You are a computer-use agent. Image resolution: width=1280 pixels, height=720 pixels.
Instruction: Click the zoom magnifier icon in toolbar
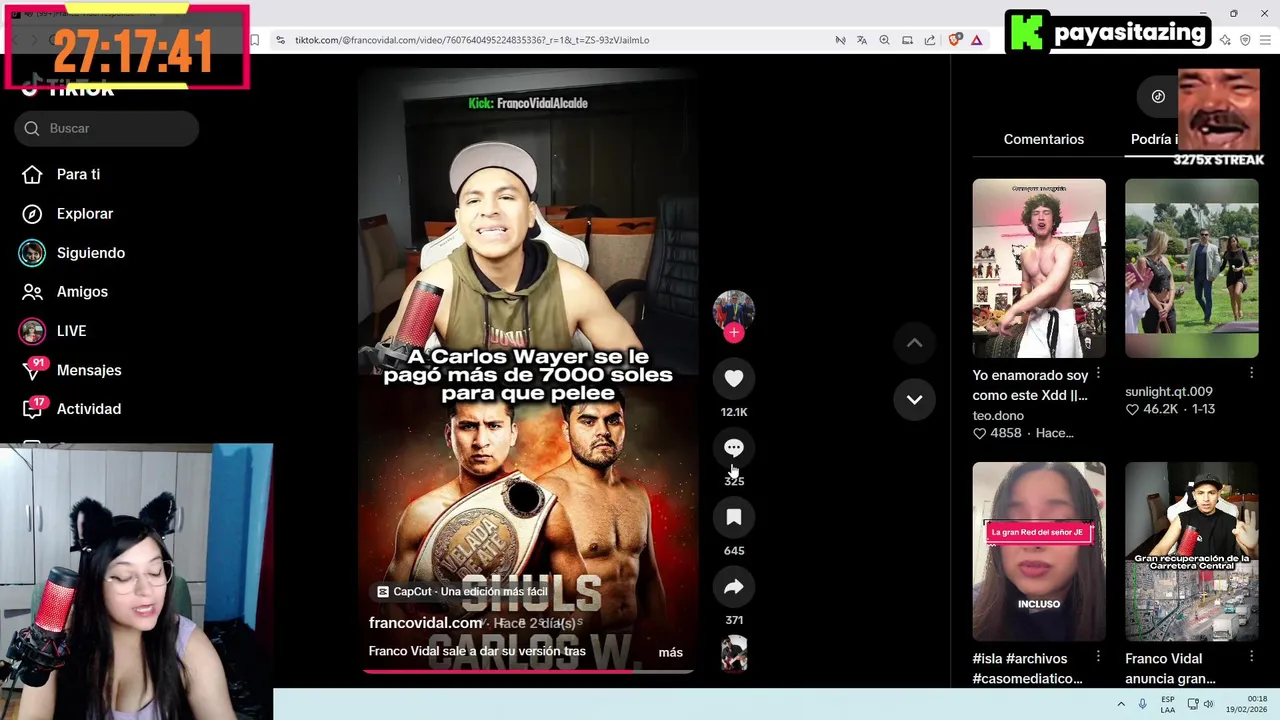884,40
